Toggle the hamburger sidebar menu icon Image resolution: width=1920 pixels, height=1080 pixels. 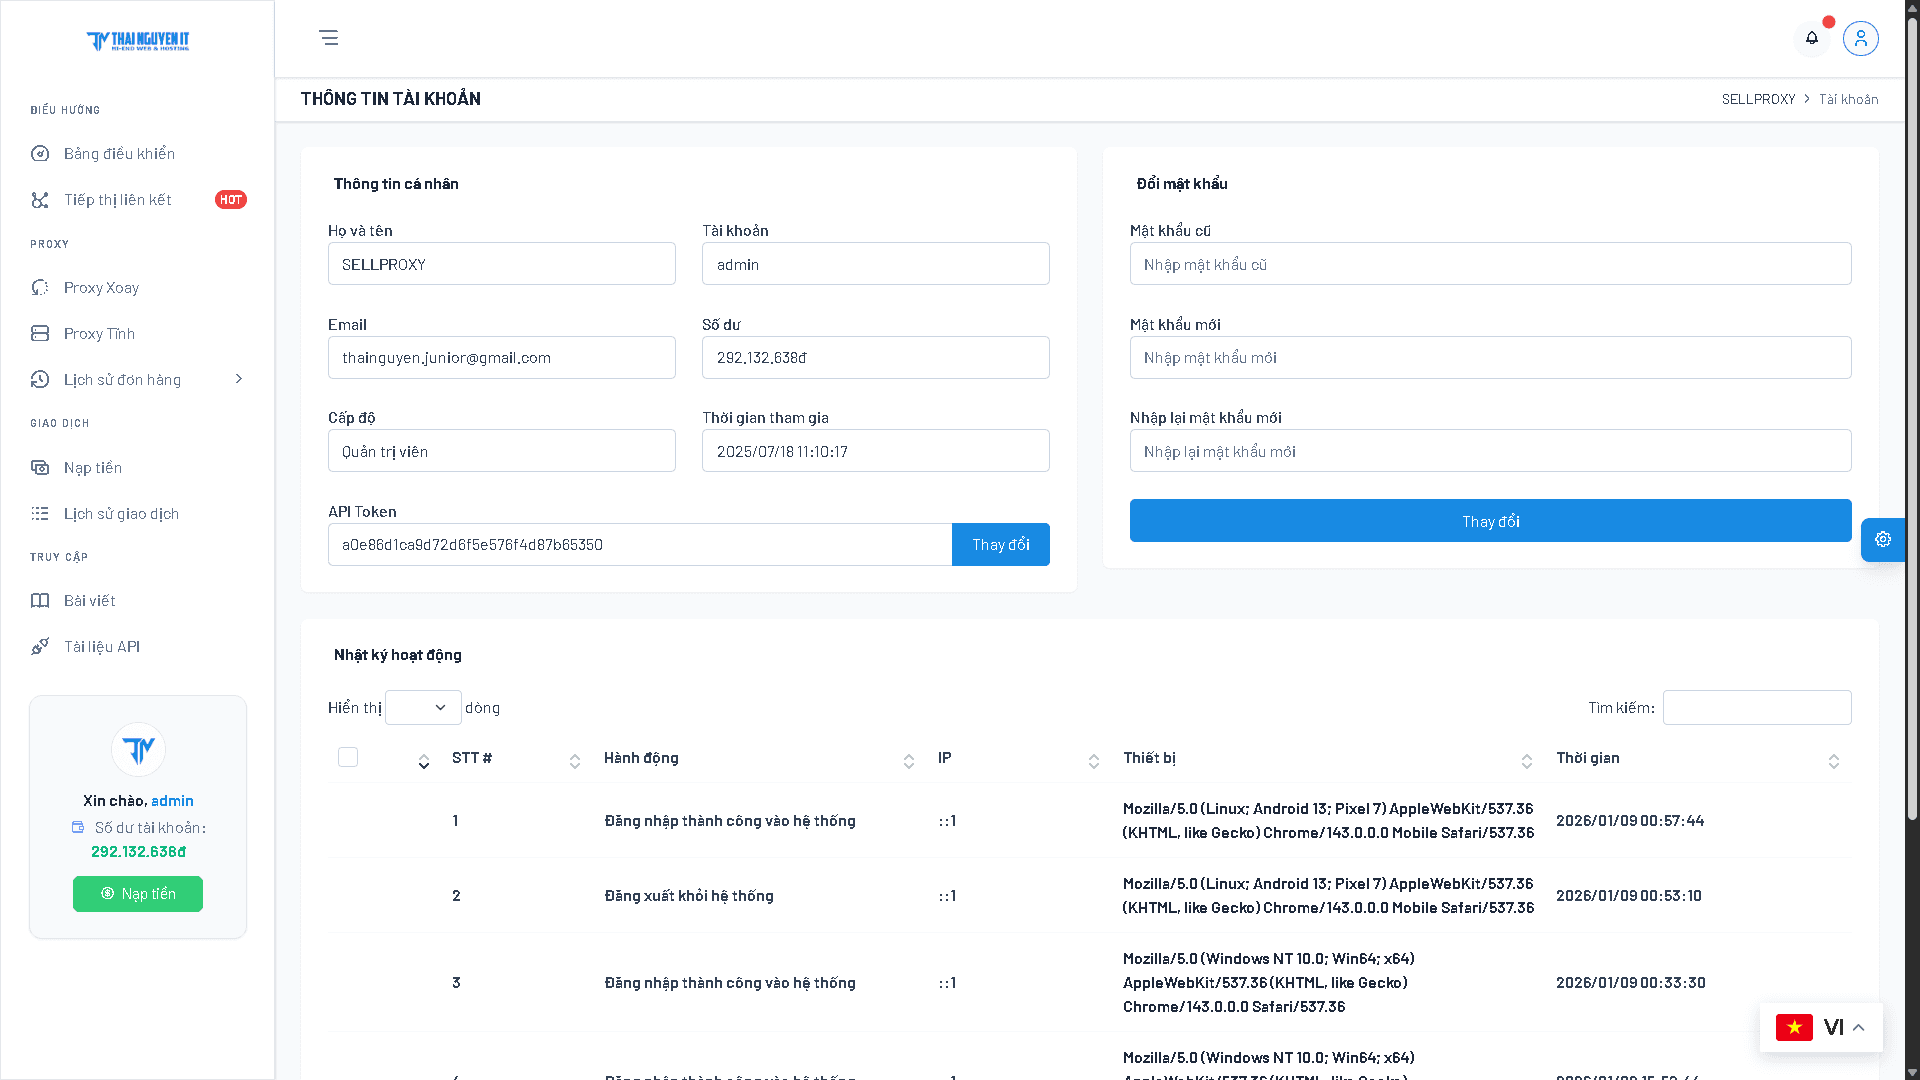tap(328, 38)
